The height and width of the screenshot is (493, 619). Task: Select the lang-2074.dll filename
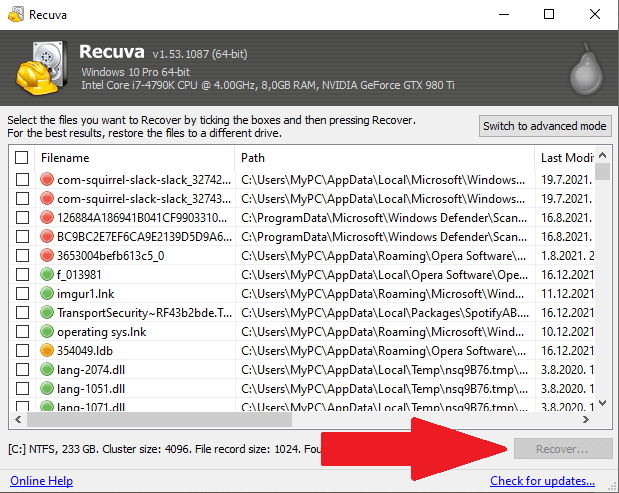[x=91, y=369]
